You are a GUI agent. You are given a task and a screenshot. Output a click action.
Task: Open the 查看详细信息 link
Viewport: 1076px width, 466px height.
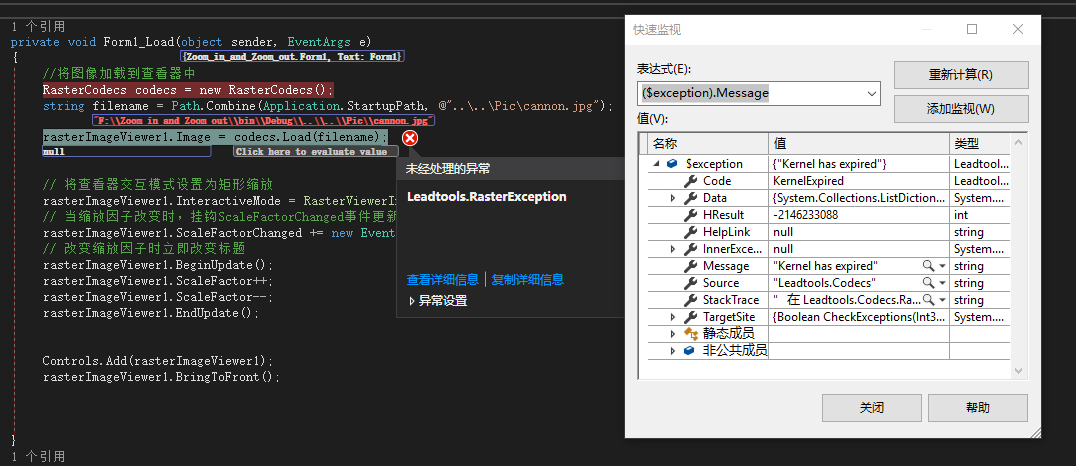point(443,279)
